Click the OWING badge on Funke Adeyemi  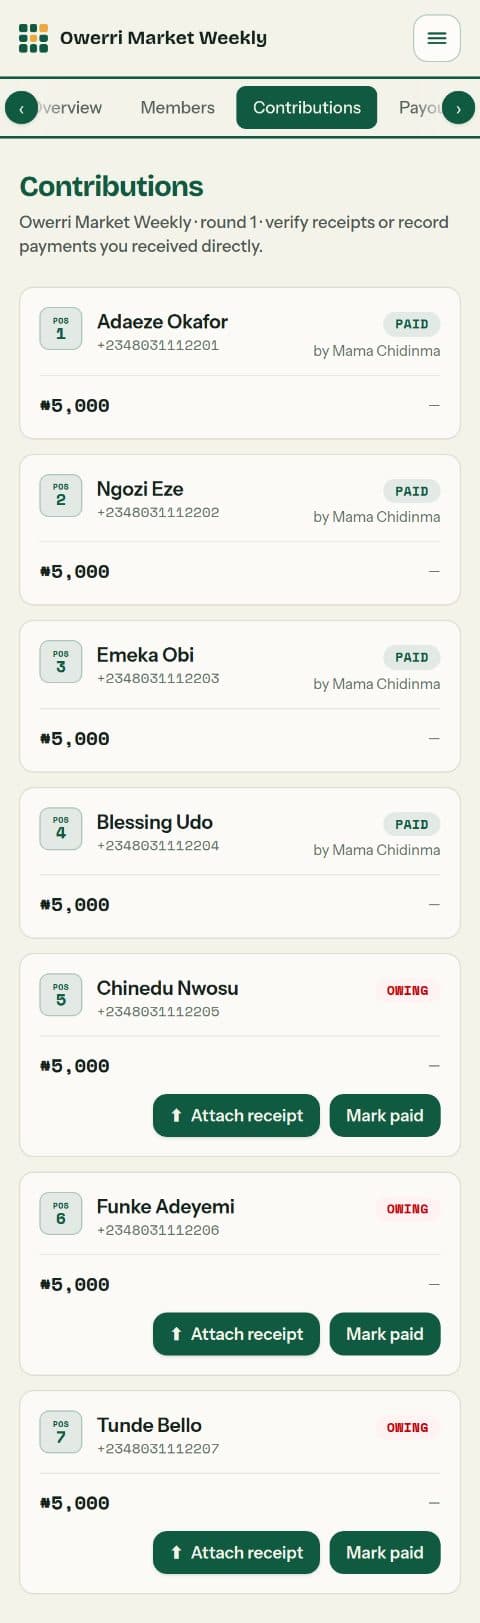407,1209
